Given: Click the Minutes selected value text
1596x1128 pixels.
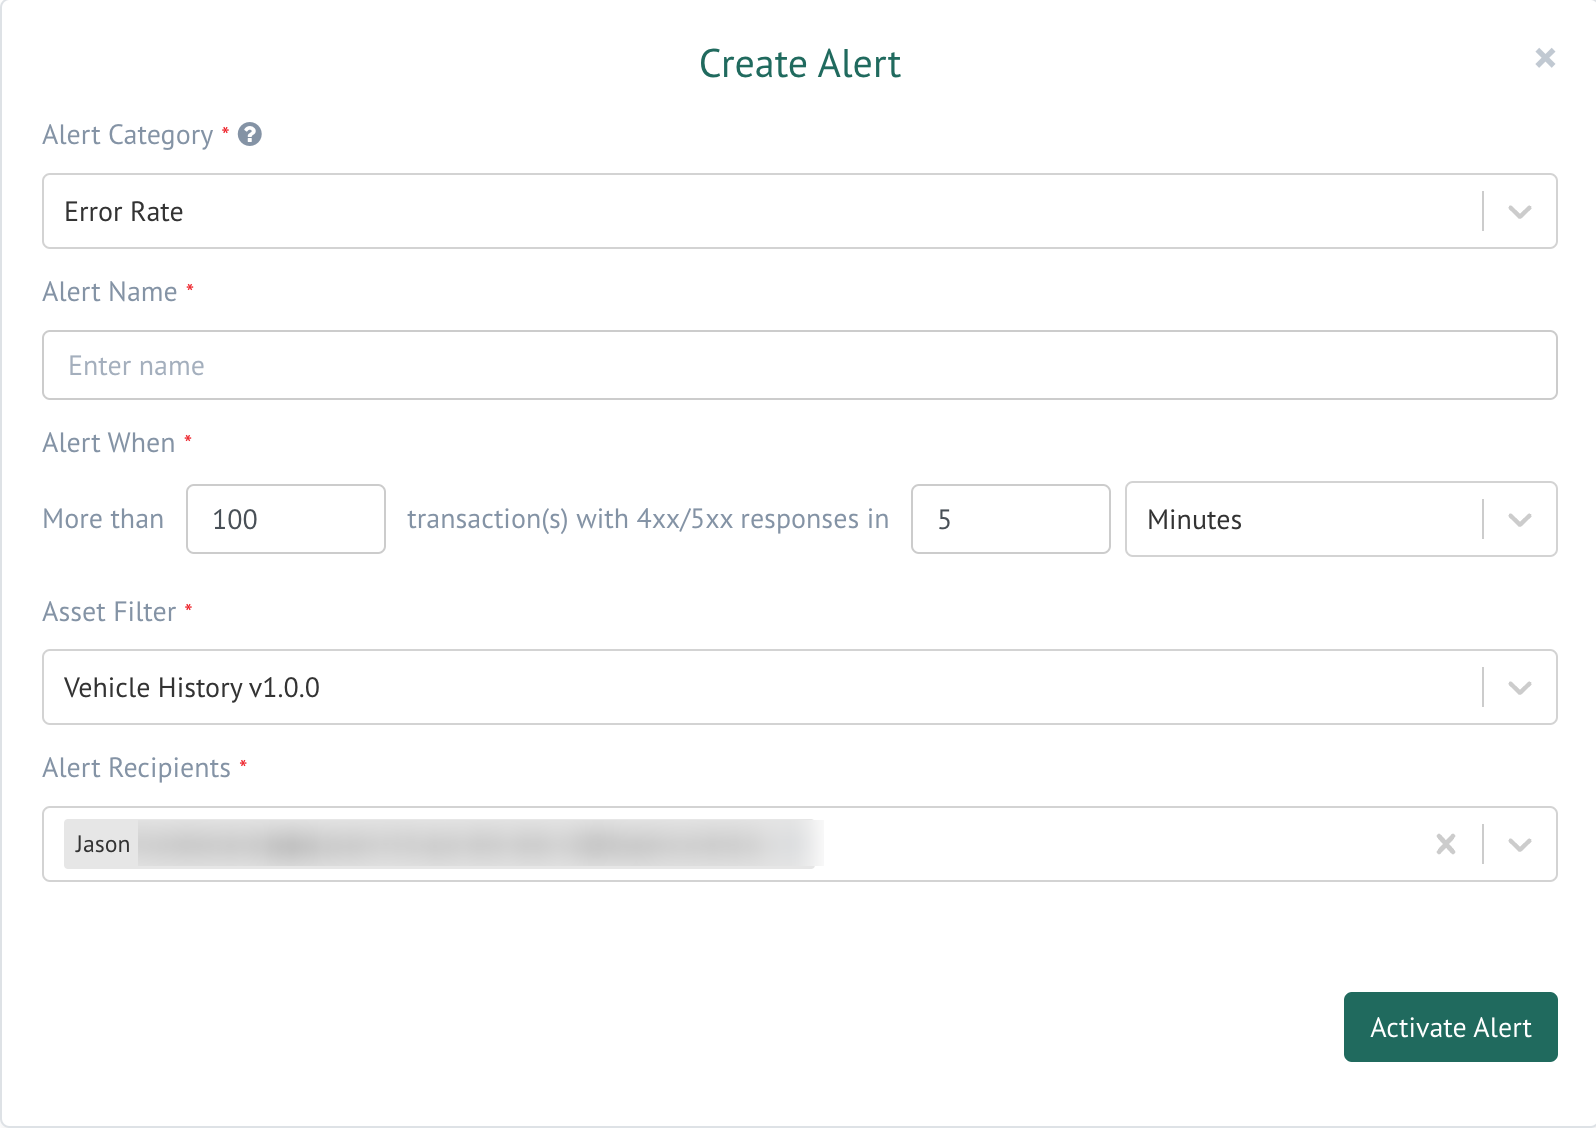Looking at the screenshot, I should pos(1194,520).
